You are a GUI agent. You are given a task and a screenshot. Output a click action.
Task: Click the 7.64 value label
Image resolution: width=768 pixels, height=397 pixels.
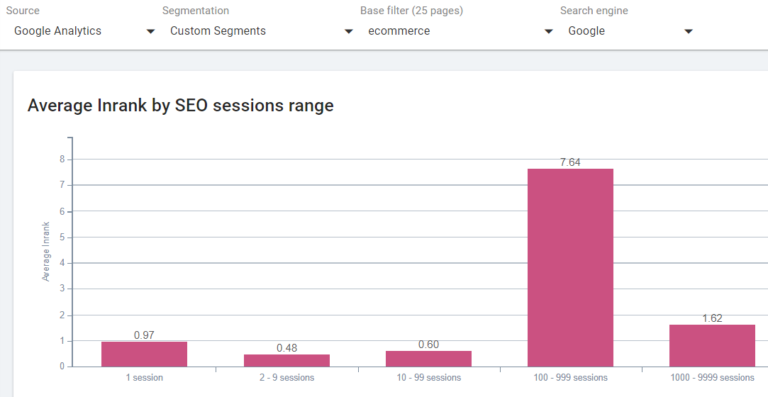tap(570, 163)
